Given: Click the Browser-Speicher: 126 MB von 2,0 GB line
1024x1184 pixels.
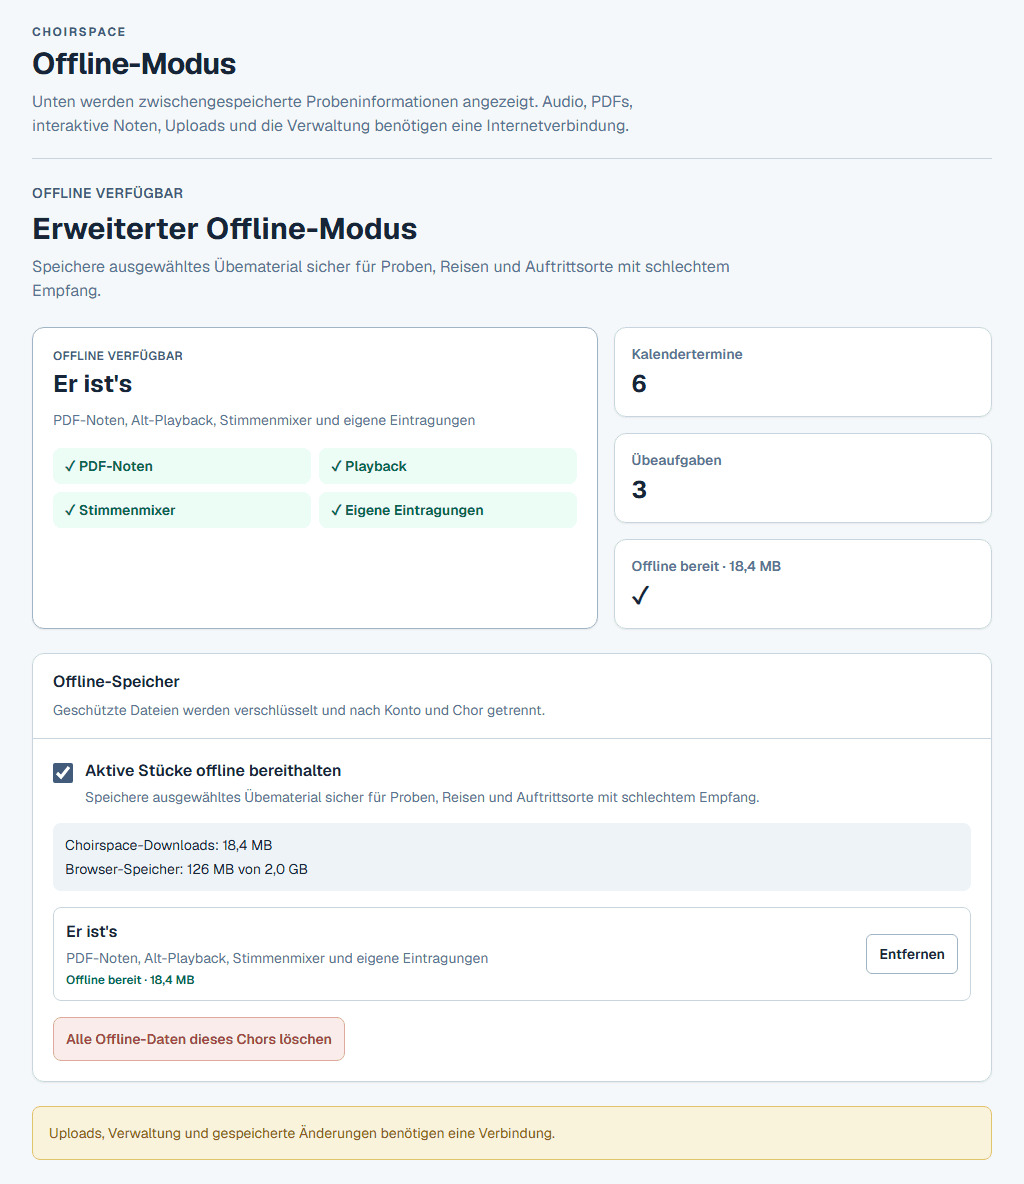Looking at the screenshot, I should 187,869.
